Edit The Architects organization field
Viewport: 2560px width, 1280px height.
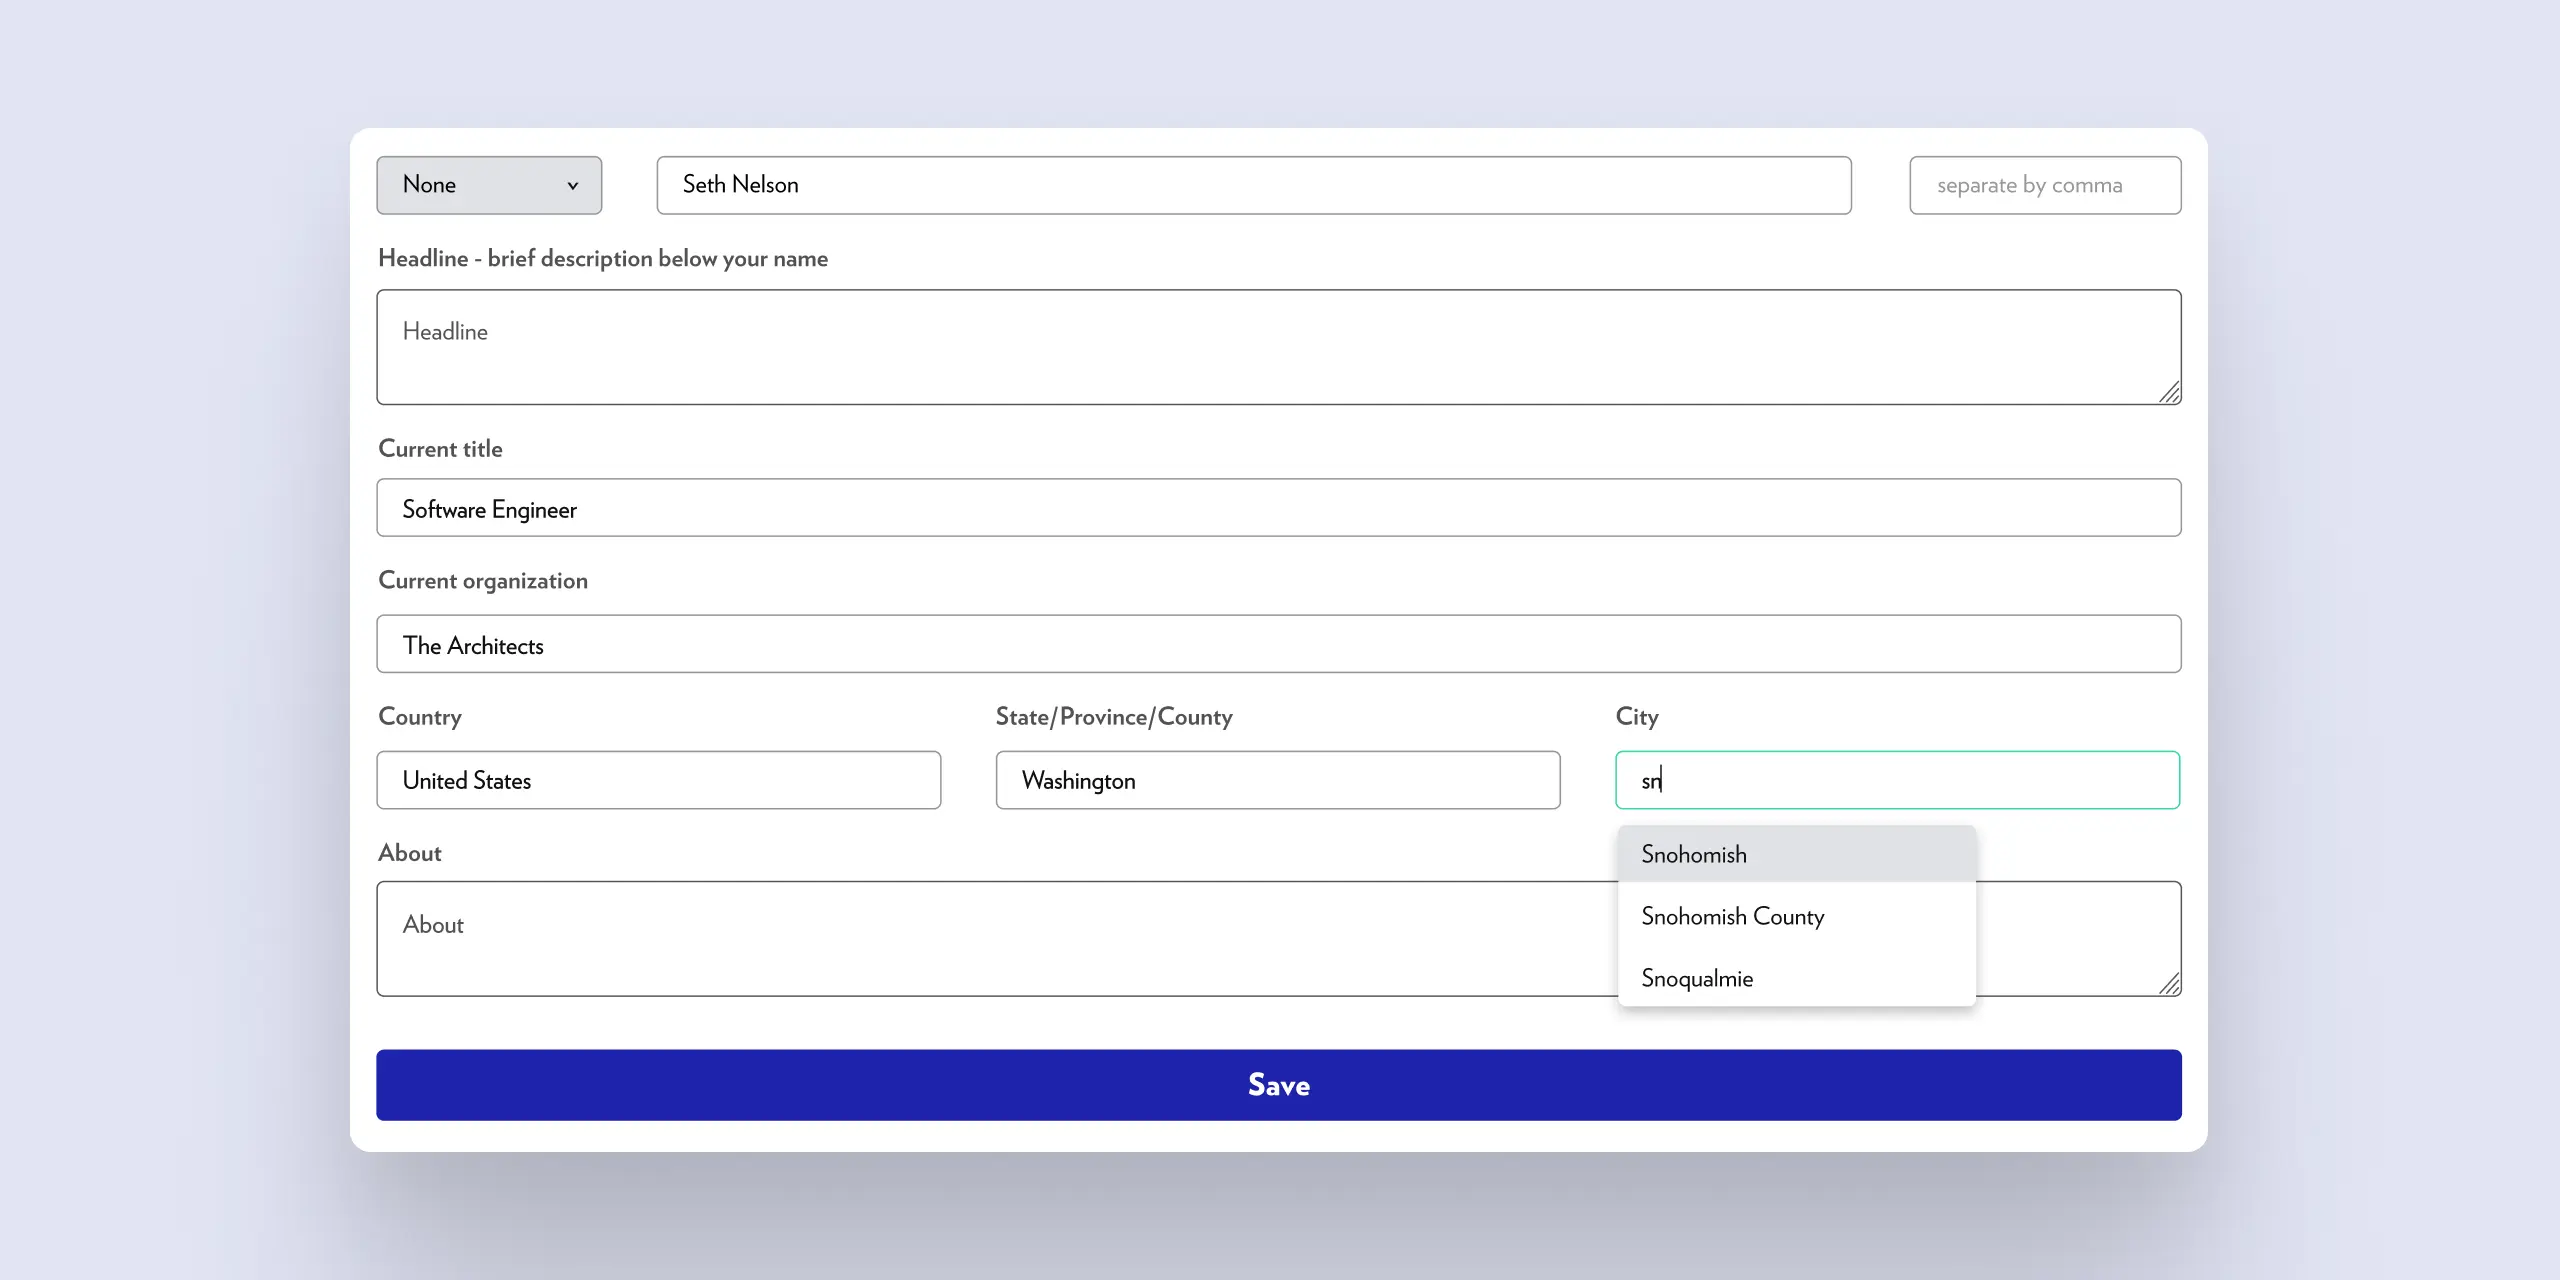point(1278,644)
